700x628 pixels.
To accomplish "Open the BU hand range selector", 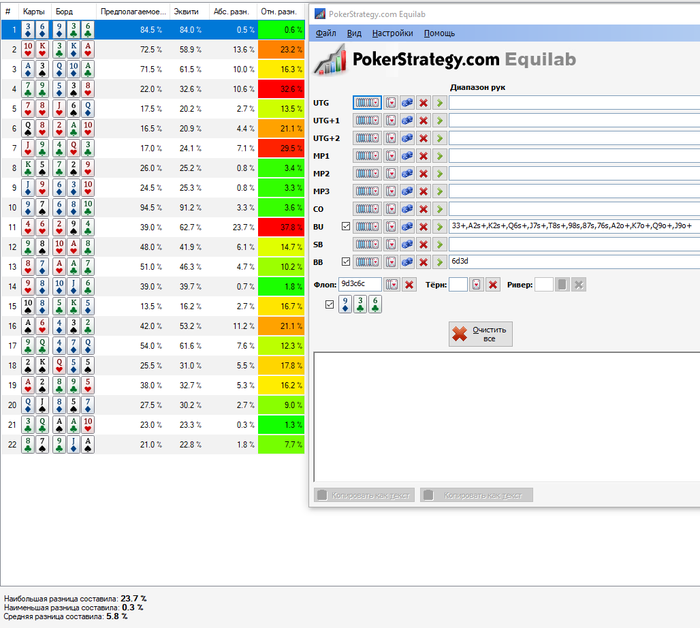I will click(367, 227).
